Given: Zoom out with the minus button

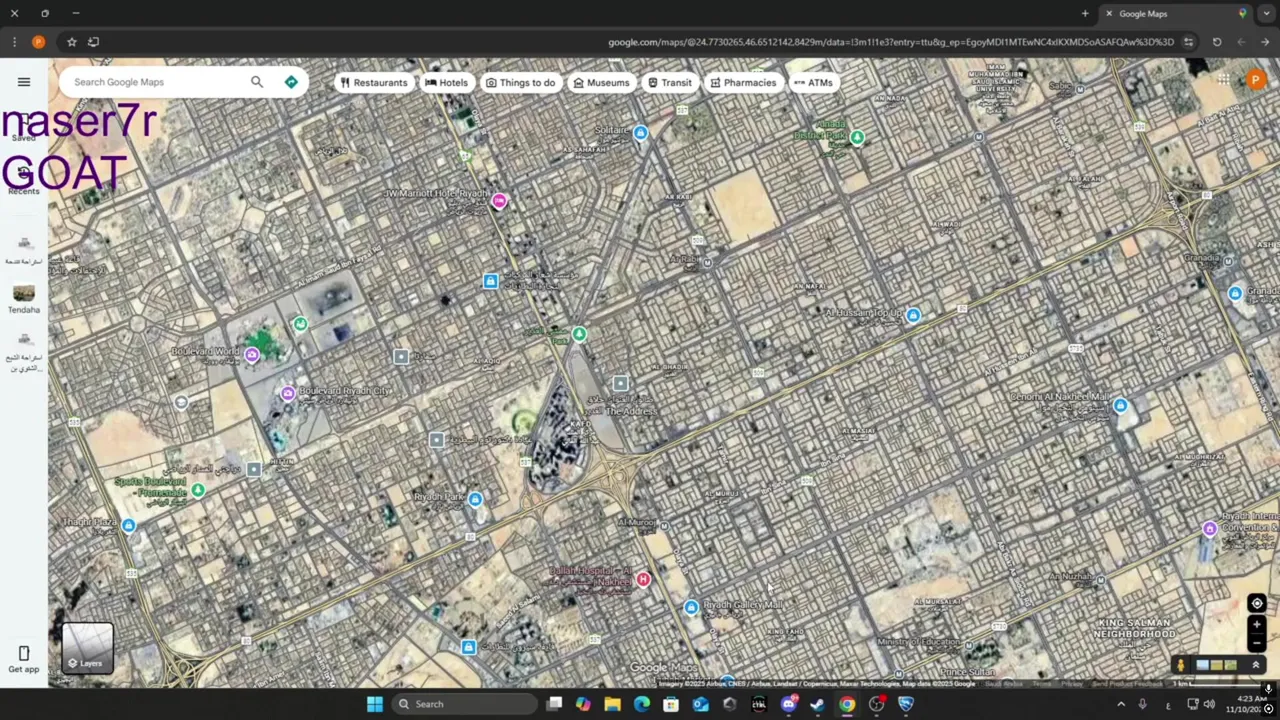Looking at the screenshot, I should (x=1257, y=642).
